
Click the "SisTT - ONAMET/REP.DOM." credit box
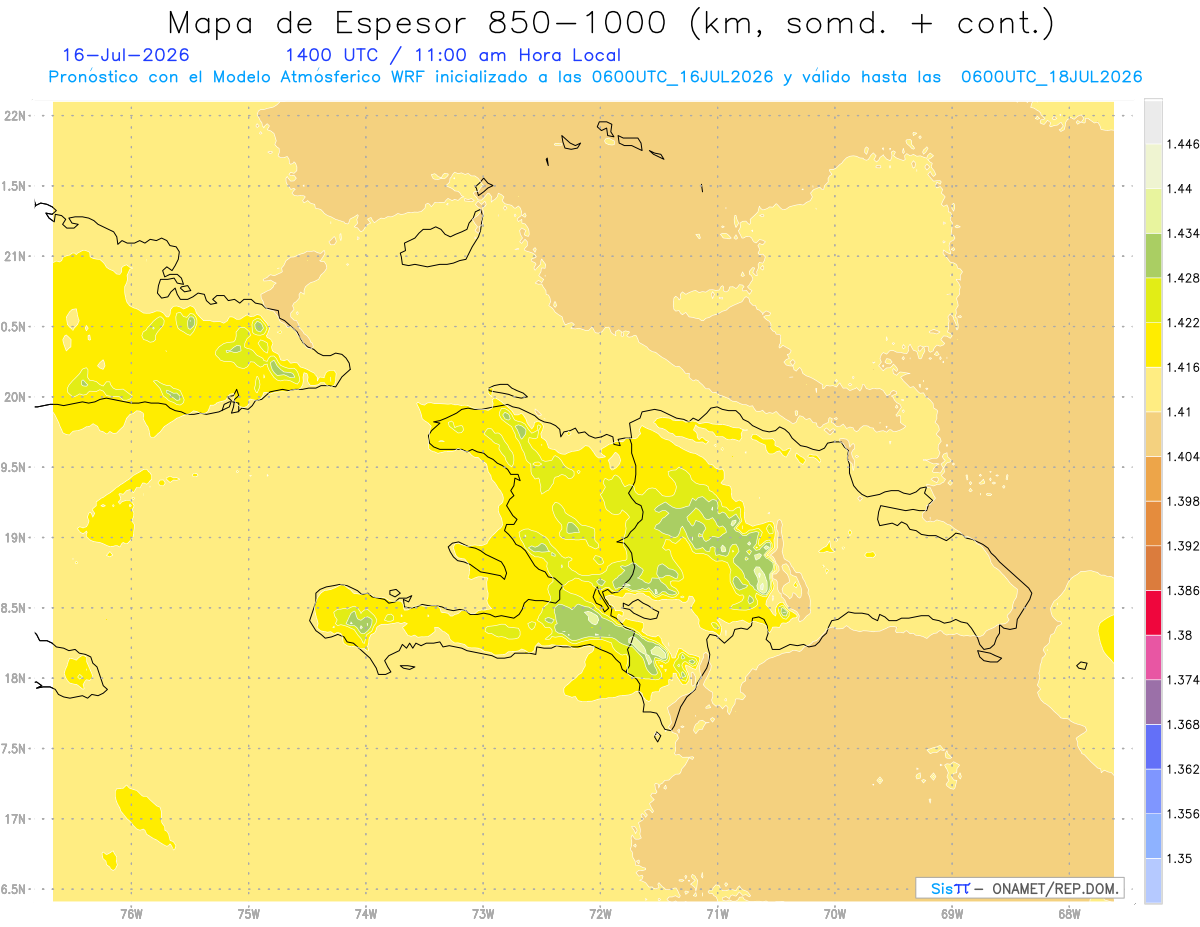click(1020, 888)
